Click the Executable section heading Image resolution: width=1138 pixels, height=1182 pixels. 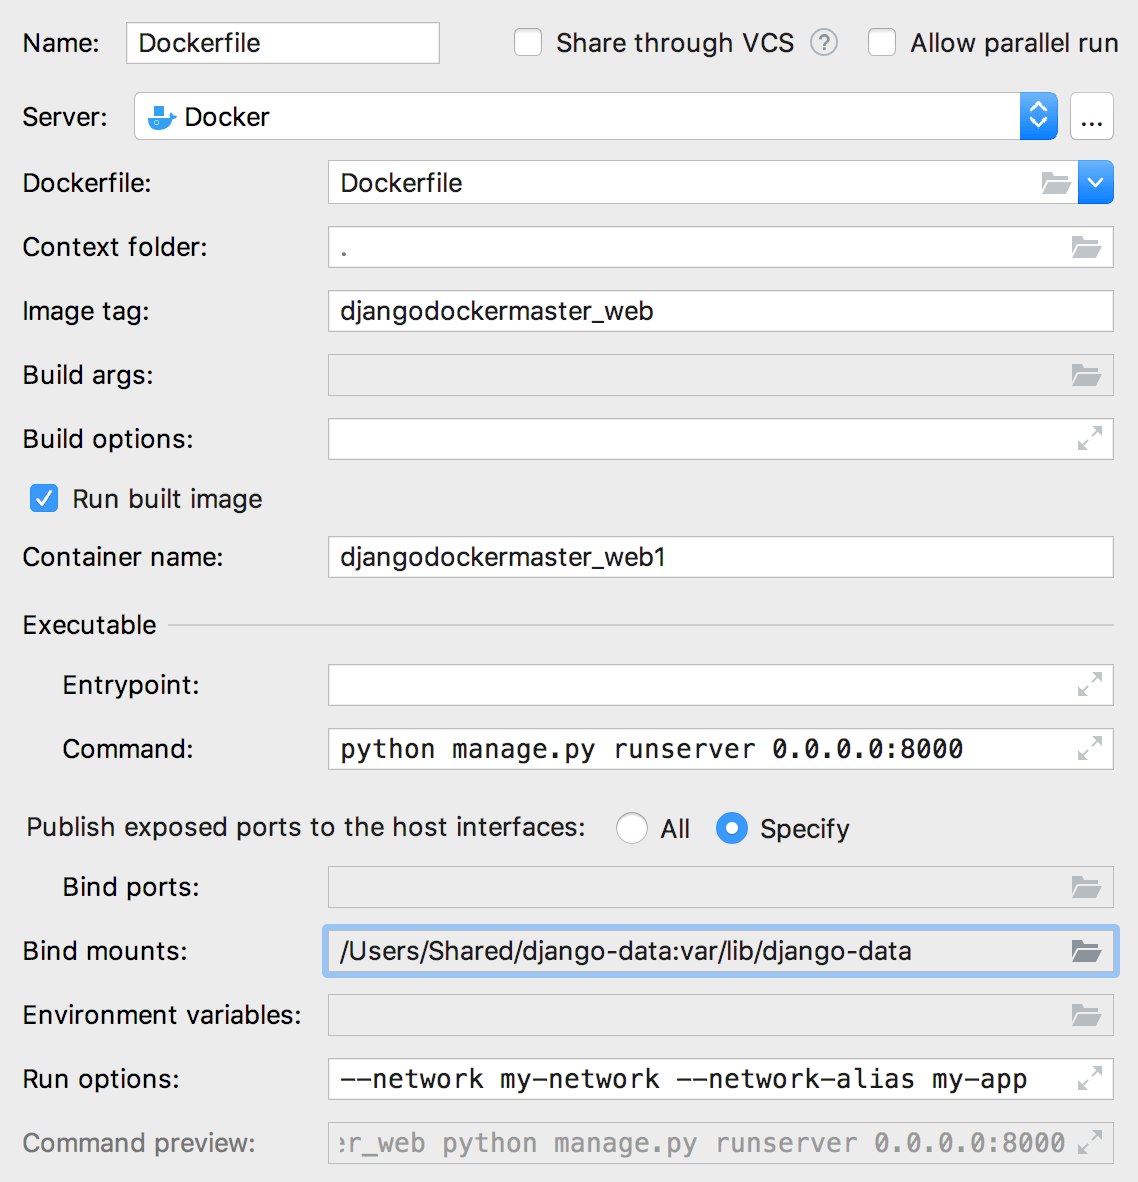(x=90, y=625)
